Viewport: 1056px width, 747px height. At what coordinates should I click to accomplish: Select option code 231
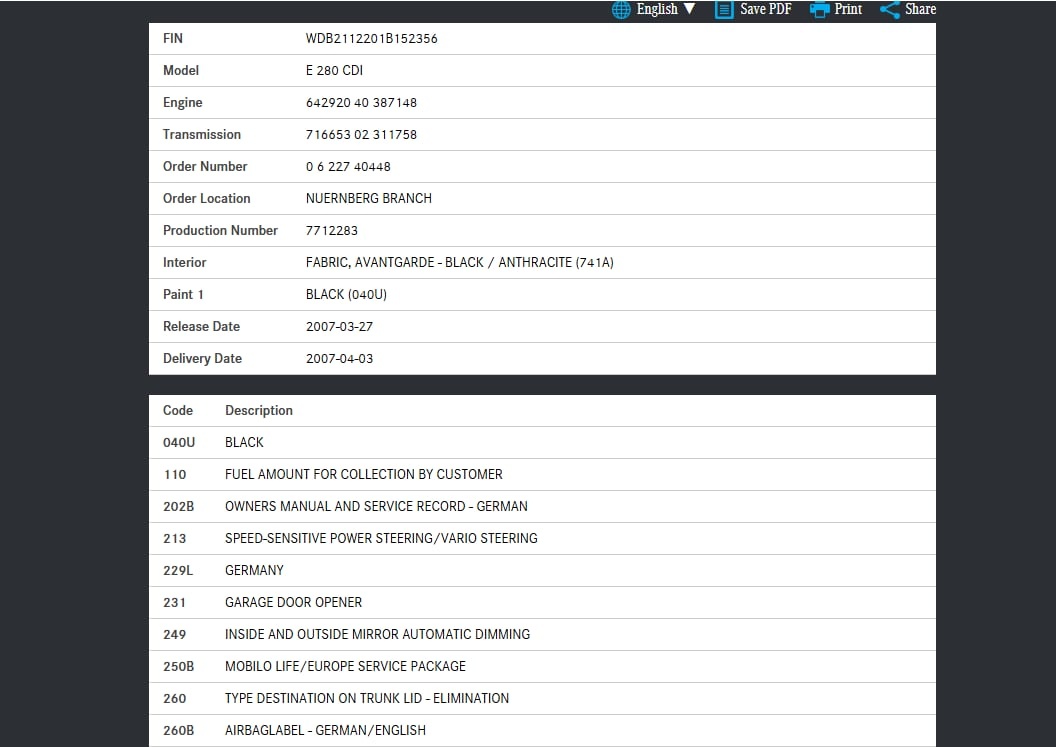coord(174,602)
